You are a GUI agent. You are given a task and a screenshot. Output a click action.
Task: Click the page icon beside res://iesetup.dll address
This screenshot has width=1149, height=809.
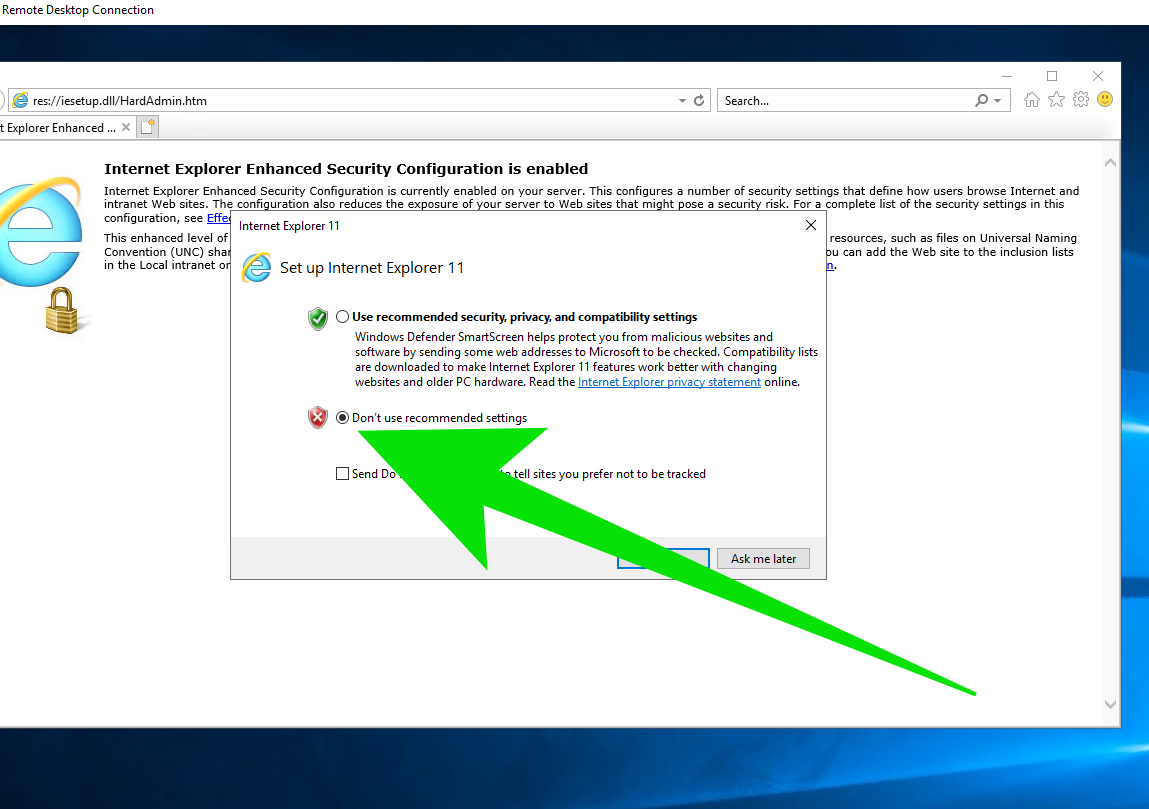[21, 100]
